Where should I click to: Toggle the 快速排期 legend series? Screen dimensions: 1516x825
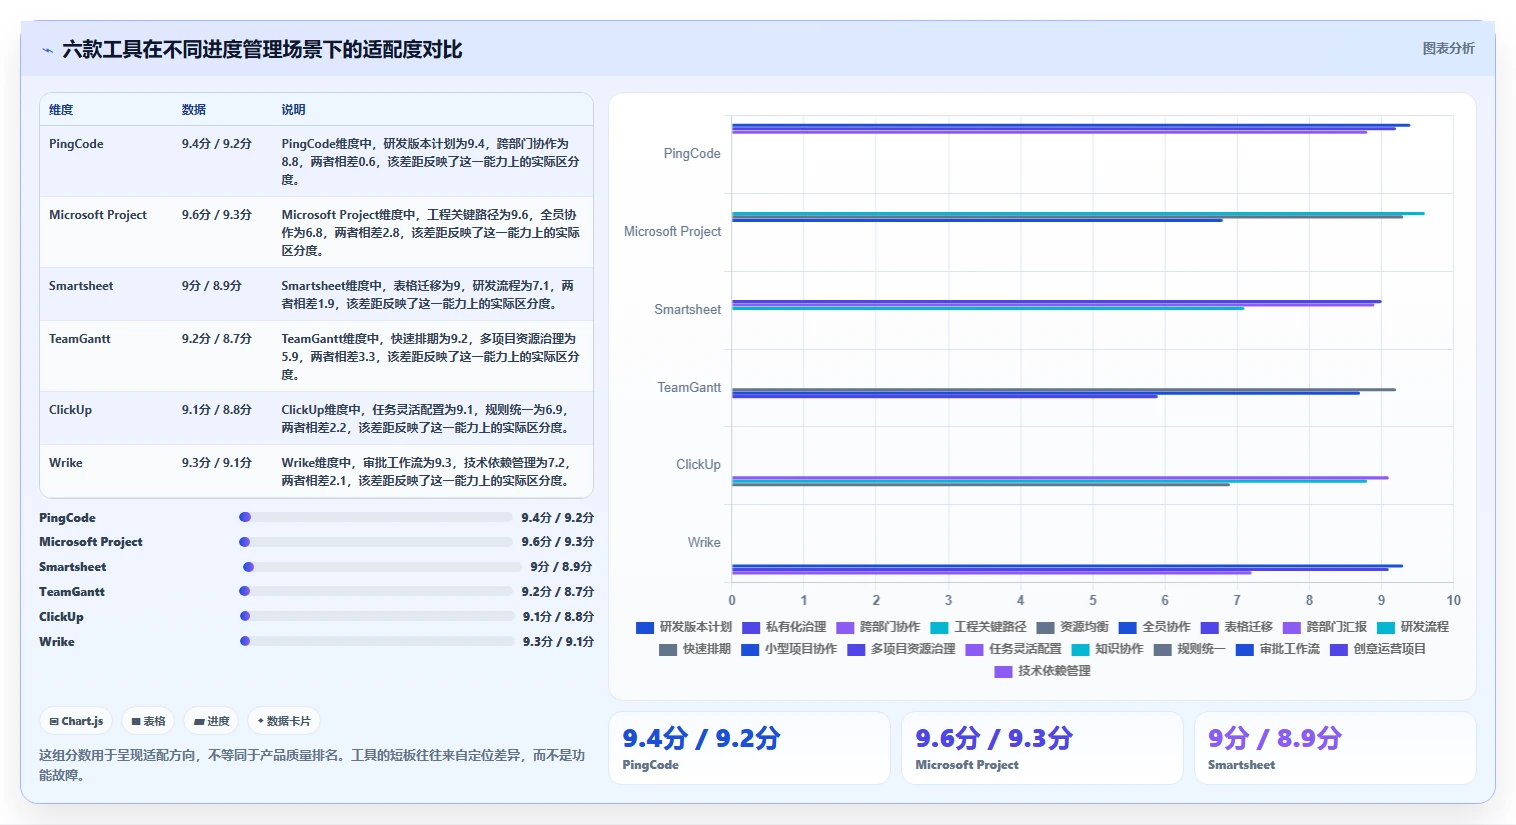click(x=695, y=649)
